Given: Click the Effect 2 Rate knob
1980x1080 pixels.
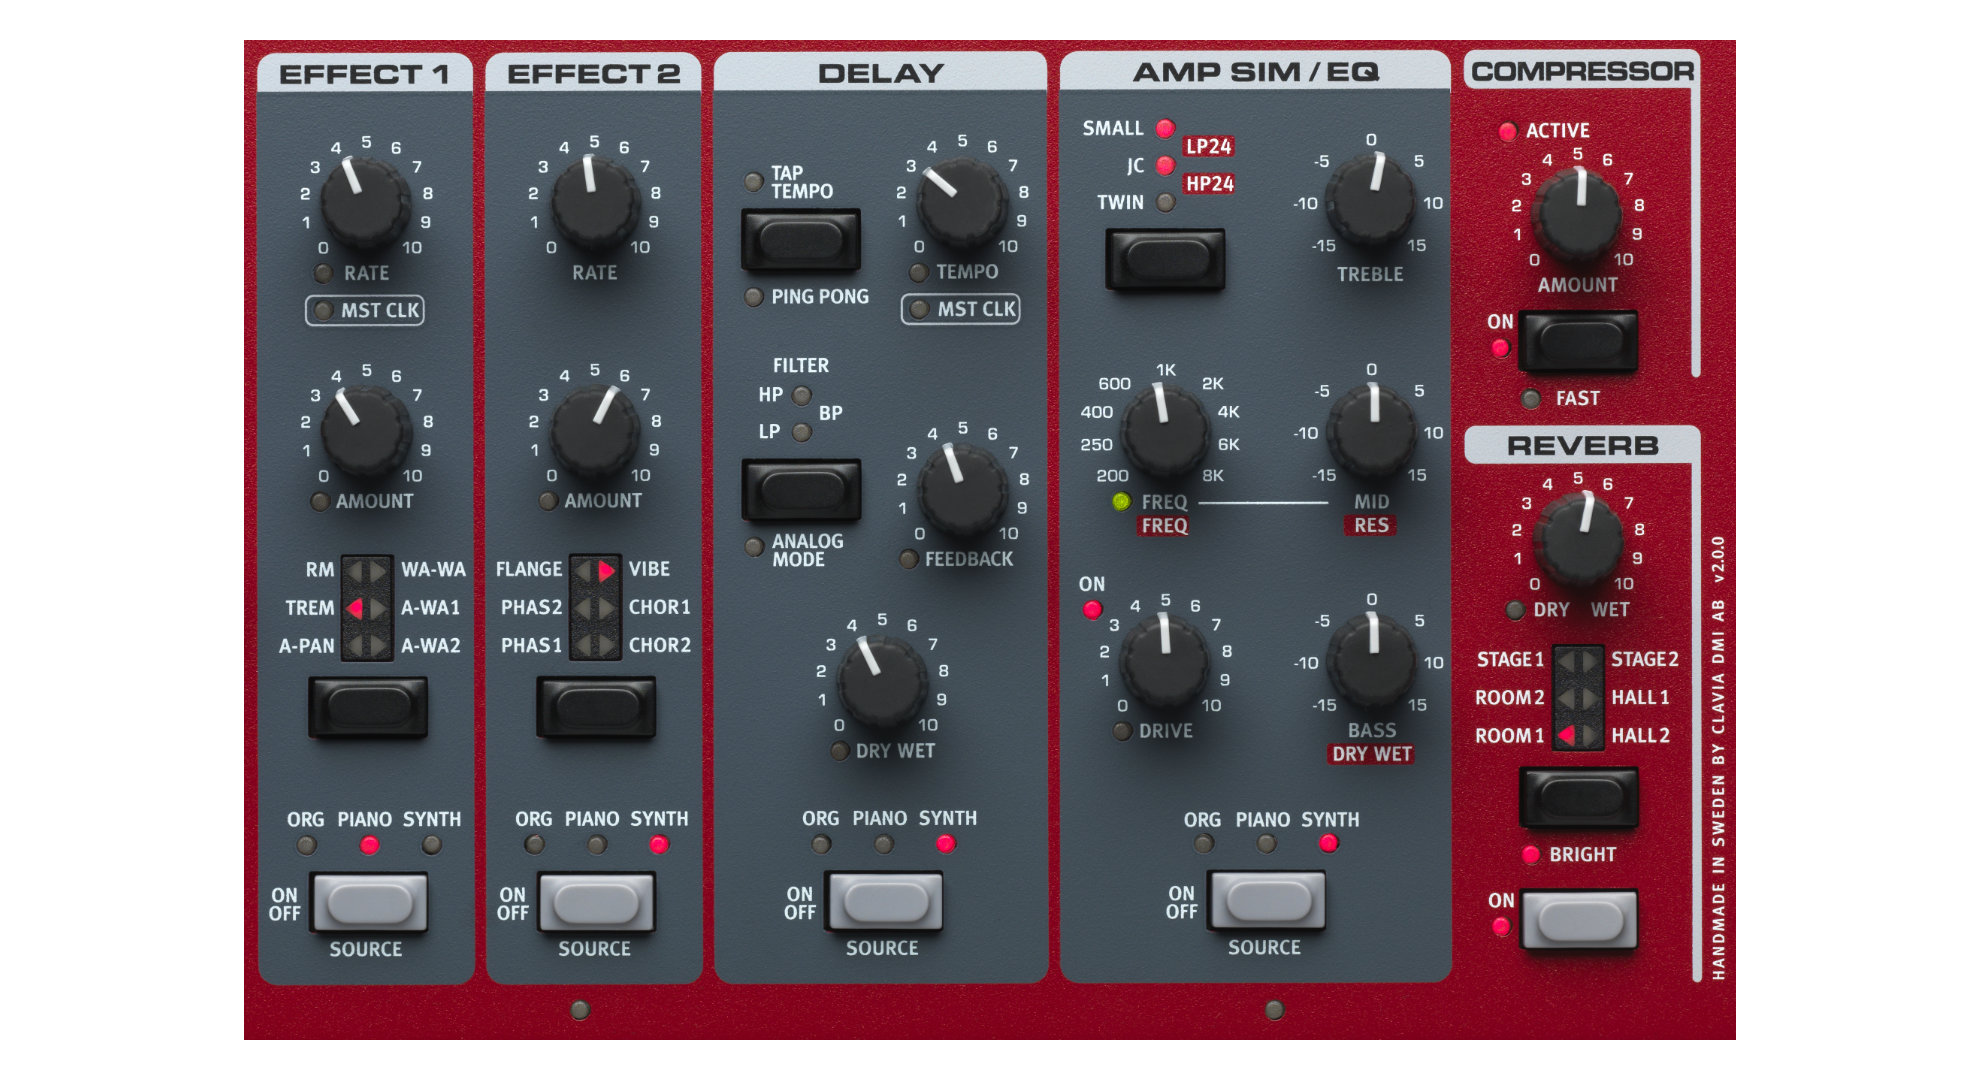Looking at the screenshot, I should pyautogui.click(x=594, y=204).
